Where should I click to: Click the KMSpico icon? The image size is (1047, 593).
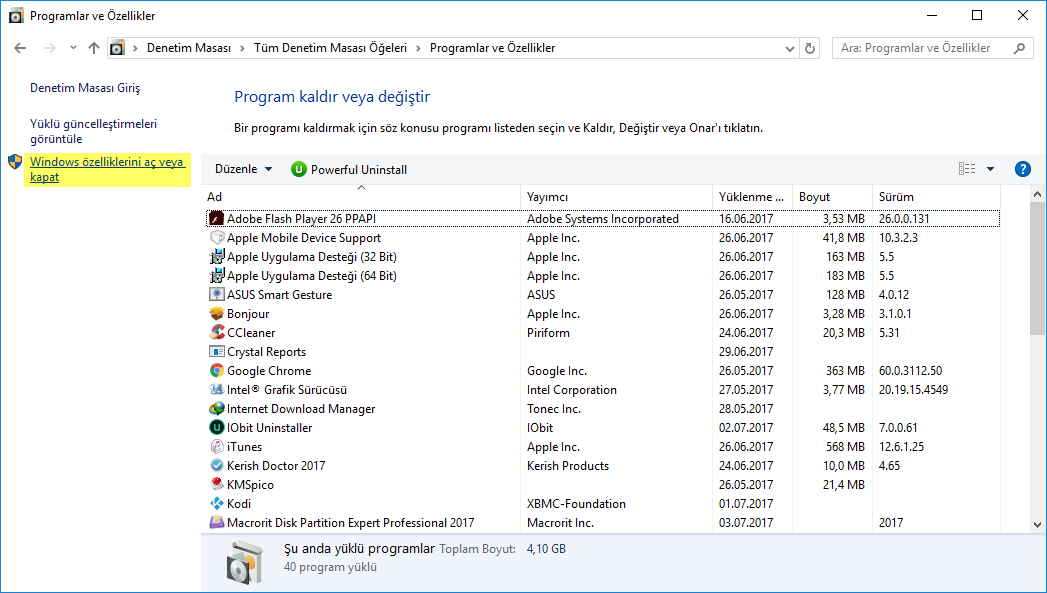coord(216,485)
